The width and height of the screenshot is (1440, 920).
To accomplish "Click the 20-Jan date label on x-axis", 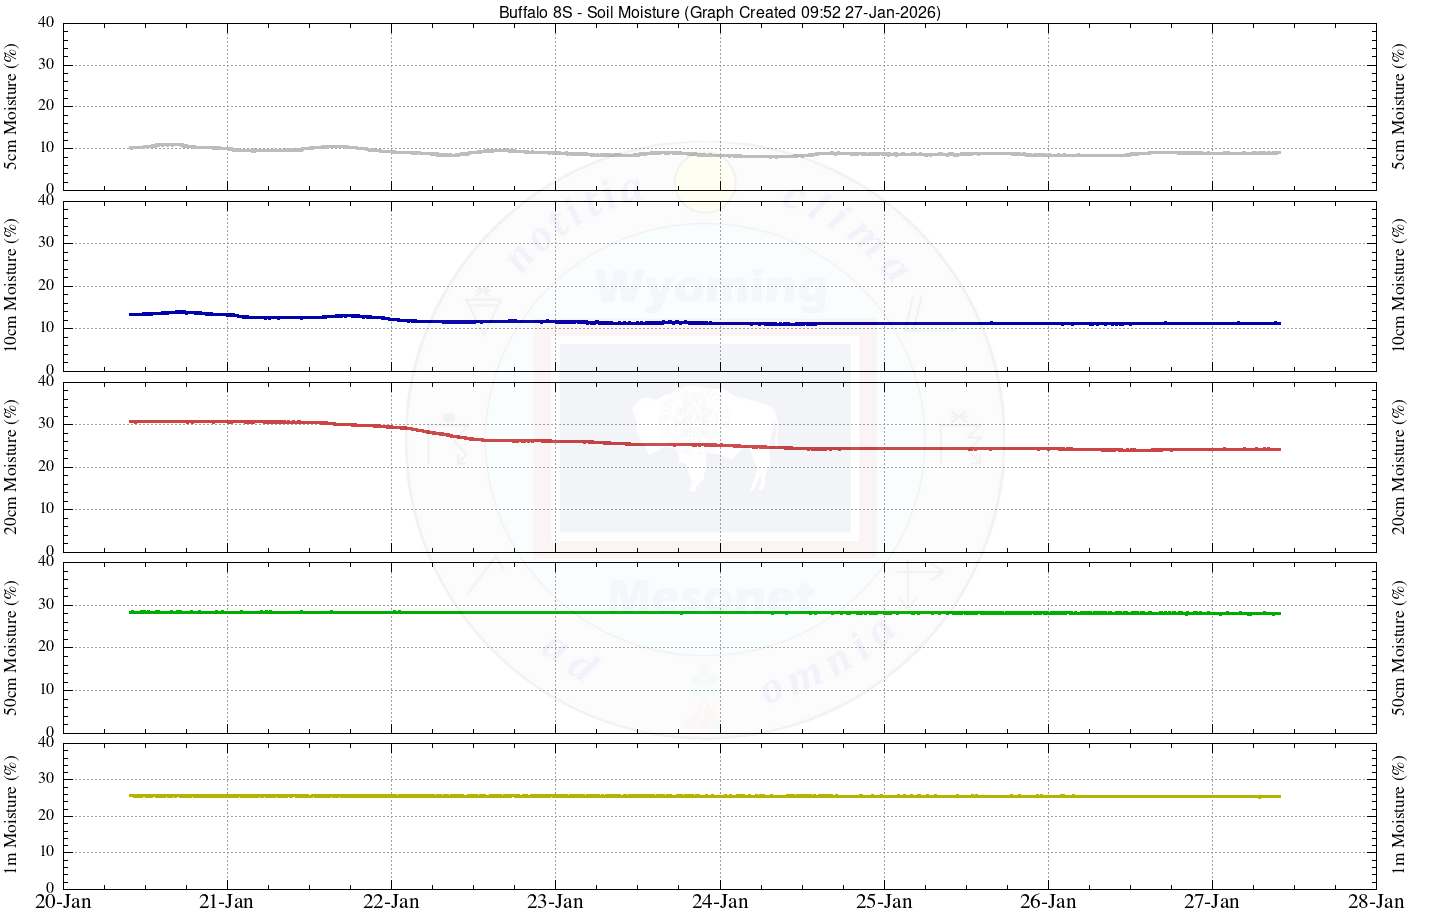I will coord(63,902).
